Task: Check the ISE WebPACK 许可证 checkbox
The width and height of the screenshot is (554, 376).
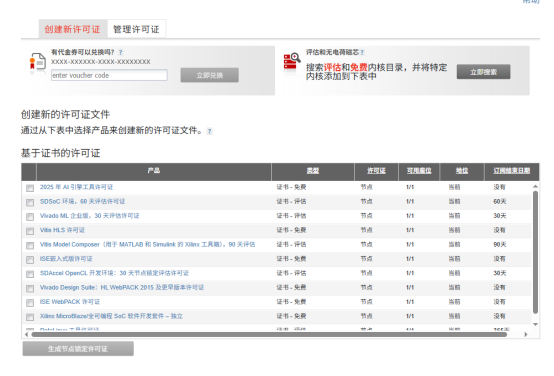Action: click(30, 303)
